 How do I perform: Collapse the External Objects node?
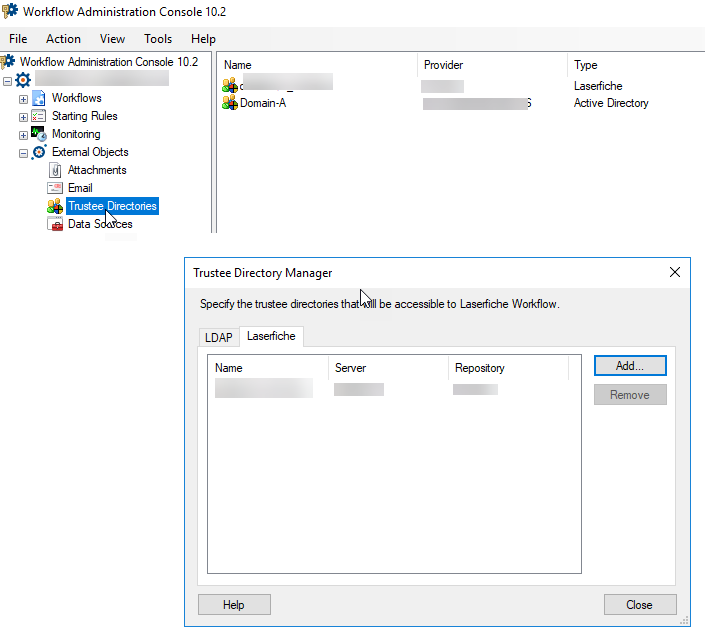23,153
